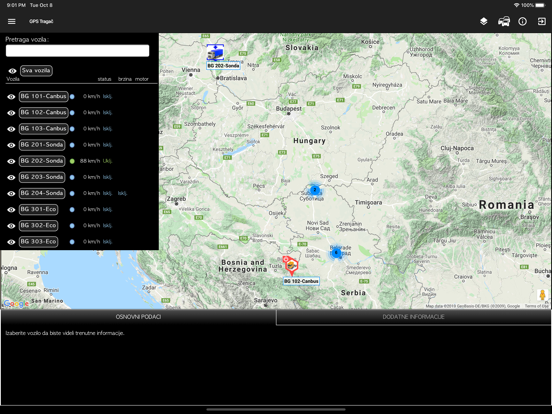Select vehicle BG 102-Canbus button
This screenshot has height=414, width=552.
click(44, 112)
